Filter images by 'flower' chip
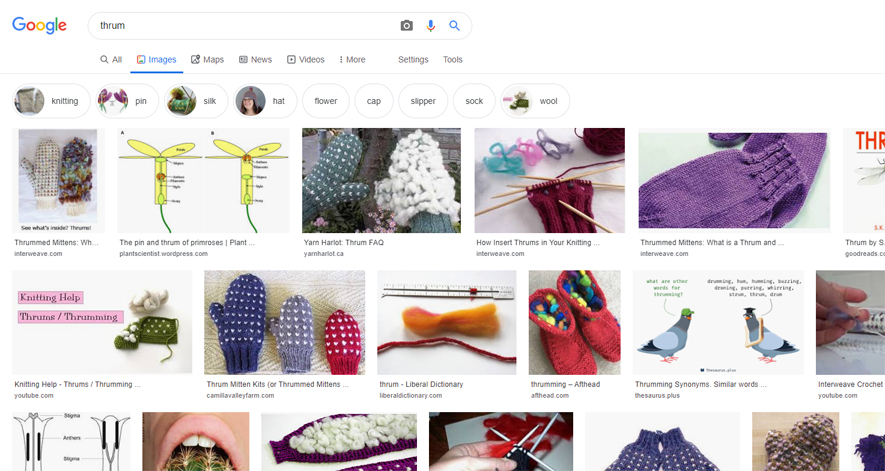This screenshot has height=471, width=885. coord(326,101)
